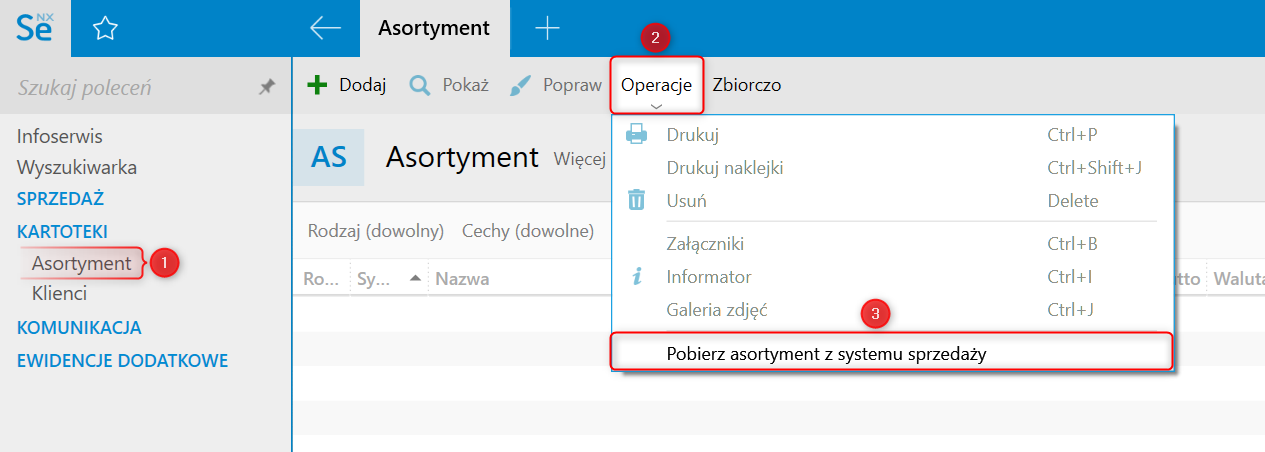Expand the SPRZEDAŻ sidebar section

(60, 199)
